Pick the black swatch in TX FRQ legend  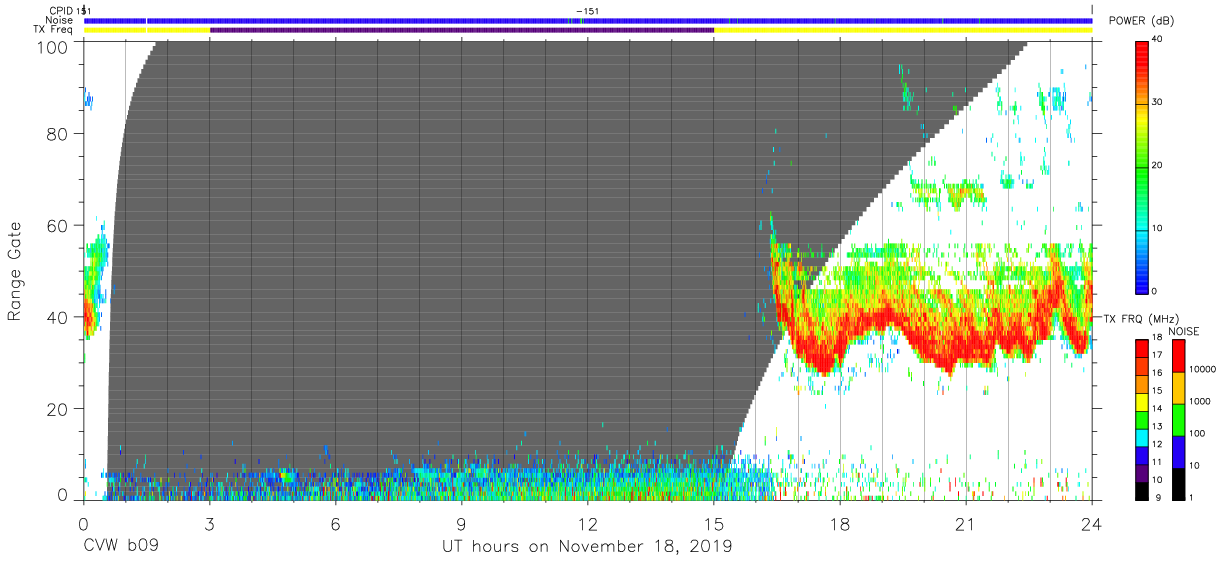pyautogui.click(x=1141, y=492)
